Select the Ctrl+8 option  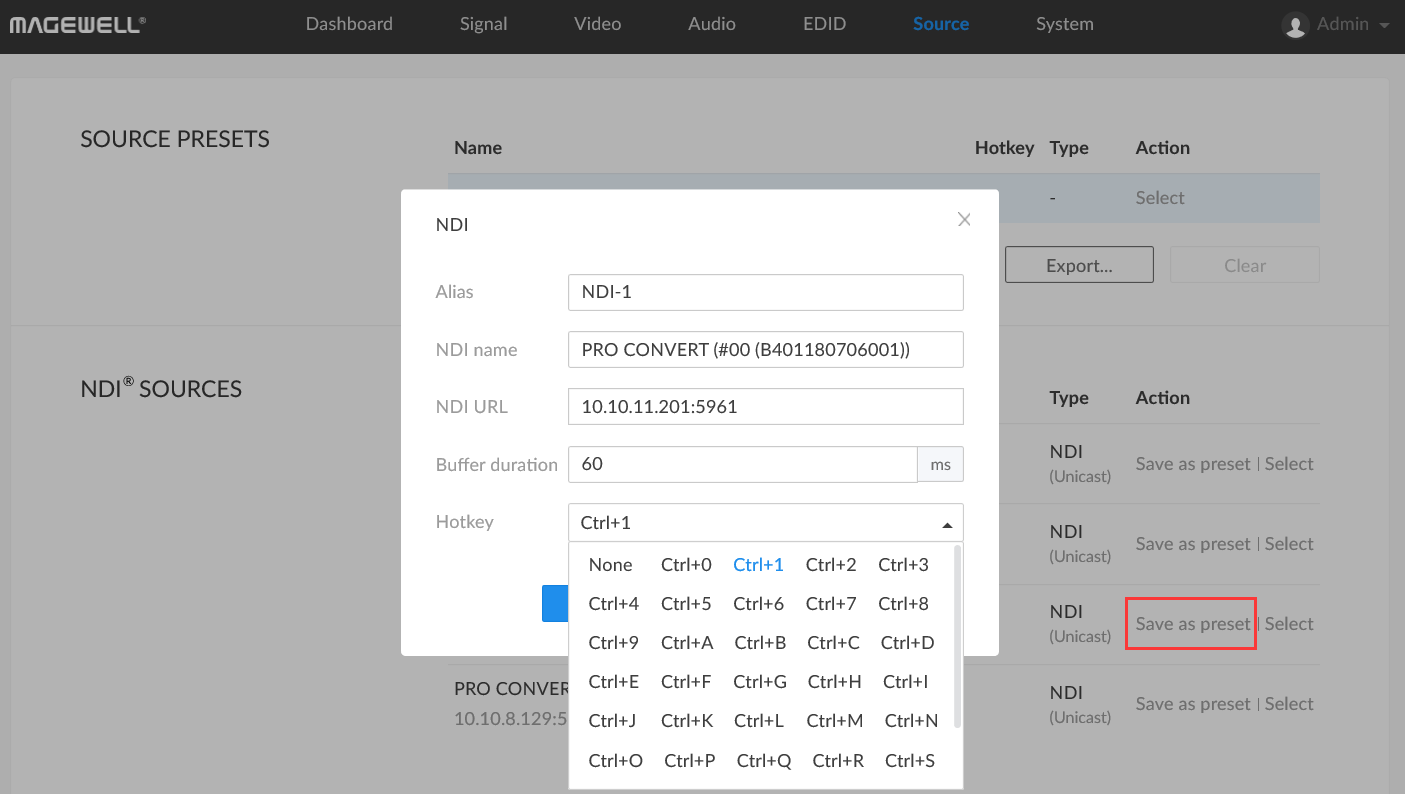click(x=904, y=604)
